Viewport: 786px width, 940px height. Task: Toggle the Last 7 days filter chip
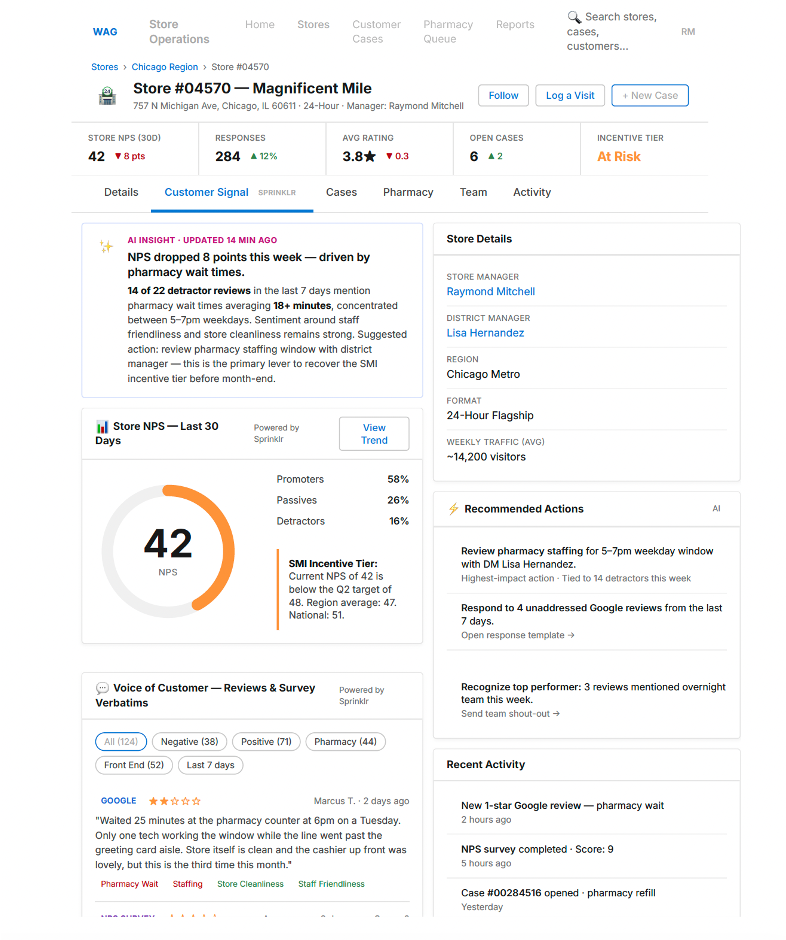pyautogui.click(x=210, y=766)
